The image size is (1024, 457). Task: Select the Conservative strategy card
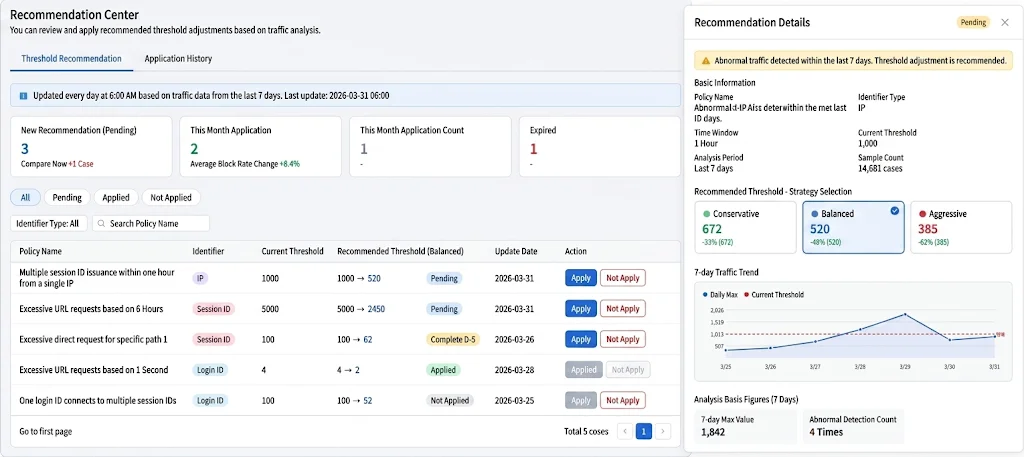[746, 227]
